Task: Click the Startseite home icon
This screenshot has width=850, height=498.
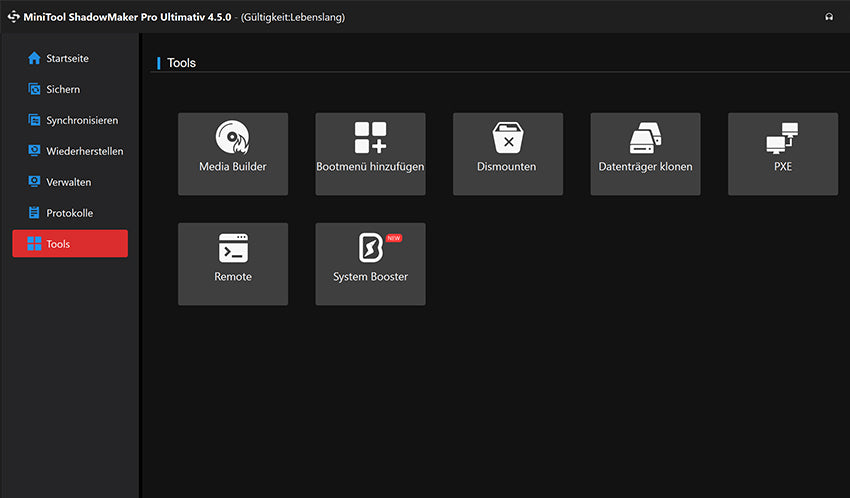Action: click(34, 58)
